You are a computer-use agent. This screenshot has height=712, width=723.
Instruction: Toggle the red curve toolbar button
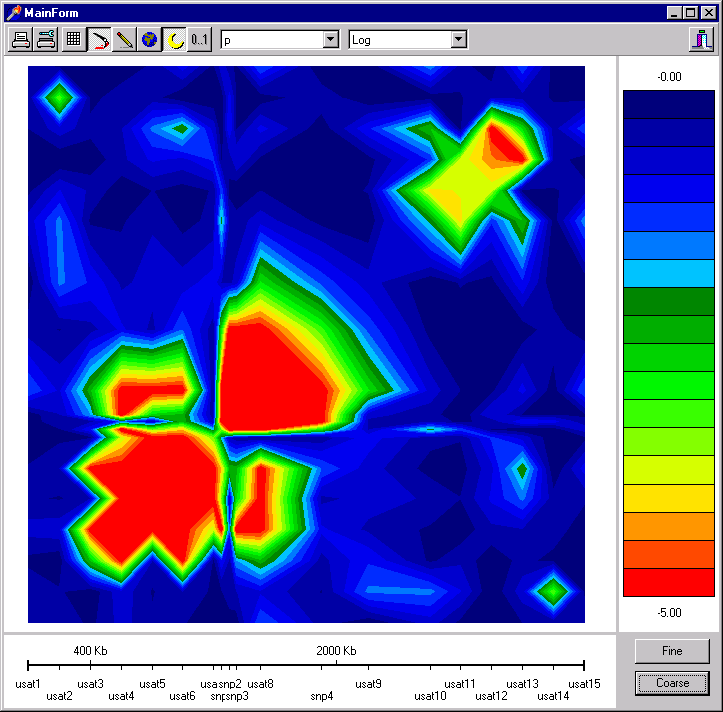99,40
